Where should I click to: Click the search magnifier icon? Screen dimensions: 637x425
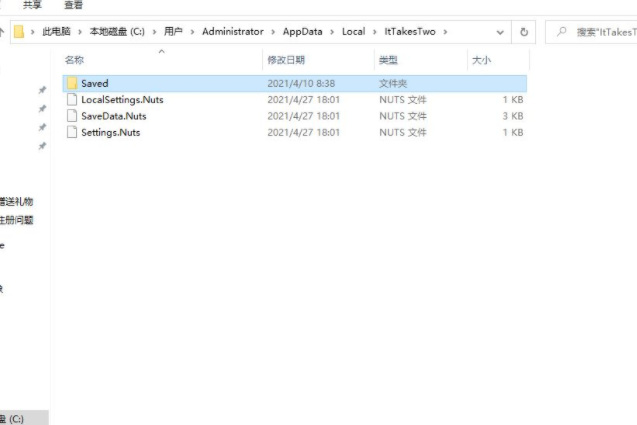(x=563, y=32)
